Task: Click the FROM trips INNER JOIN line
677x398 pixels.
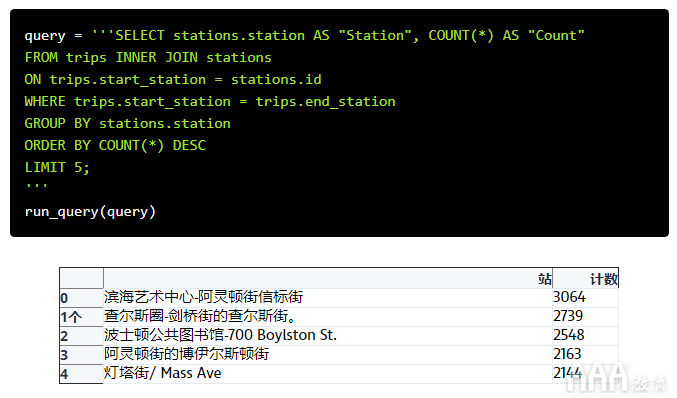Action: coord(148,57)
